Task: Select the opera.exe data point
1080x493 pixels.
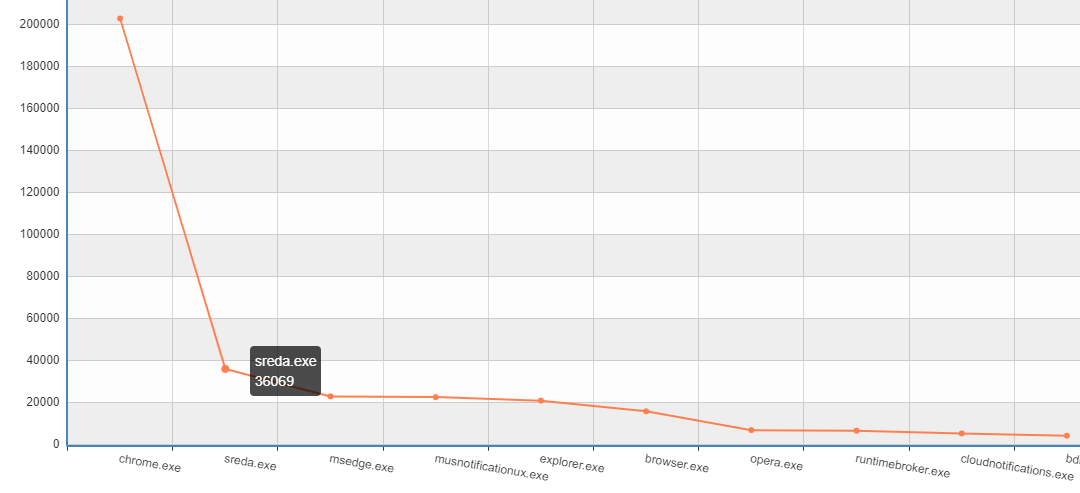Action: (751, 430)
